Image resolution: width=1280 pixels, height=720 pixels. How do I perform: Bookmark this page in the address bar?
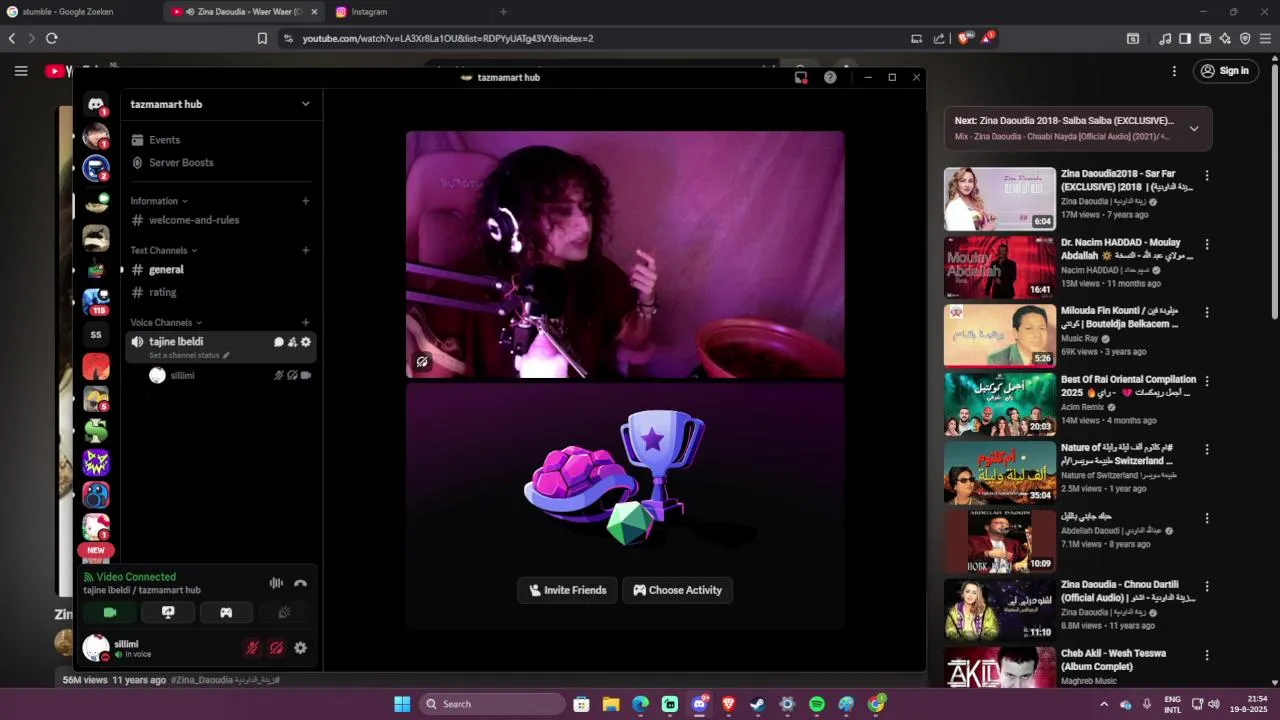click(x=262, y=38)
